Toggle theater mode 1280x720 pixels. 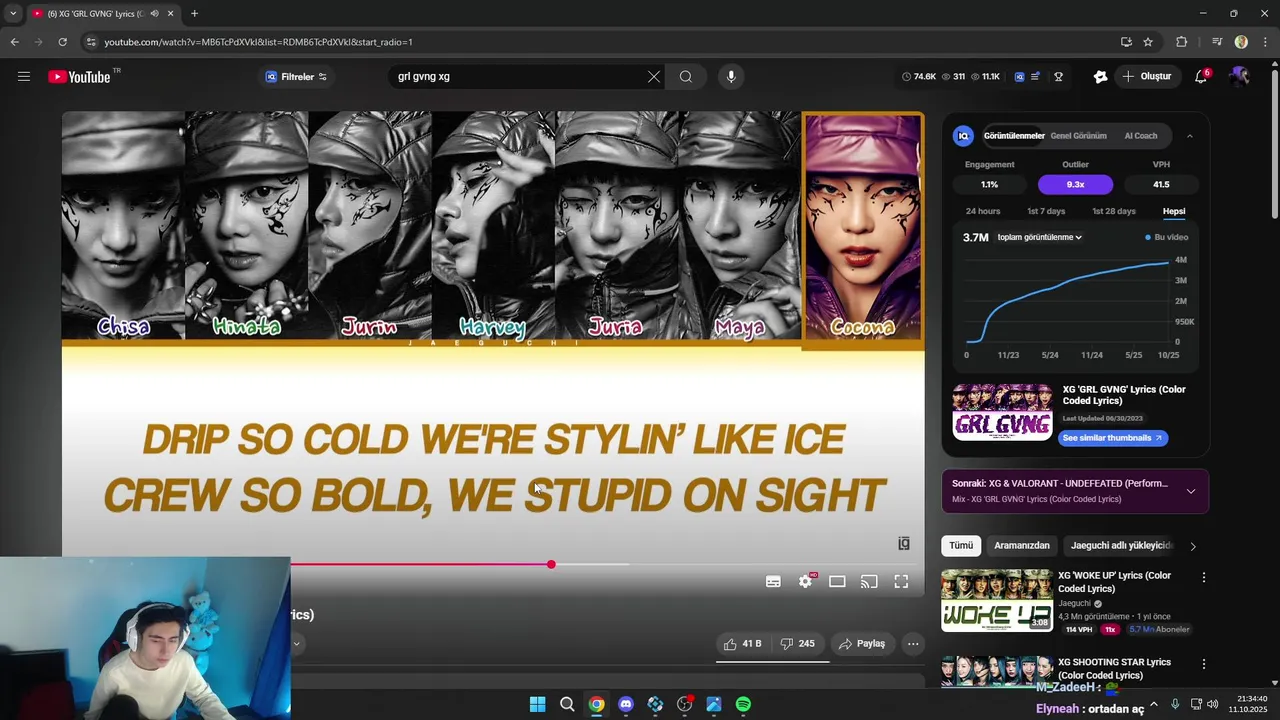click(837, 582)
